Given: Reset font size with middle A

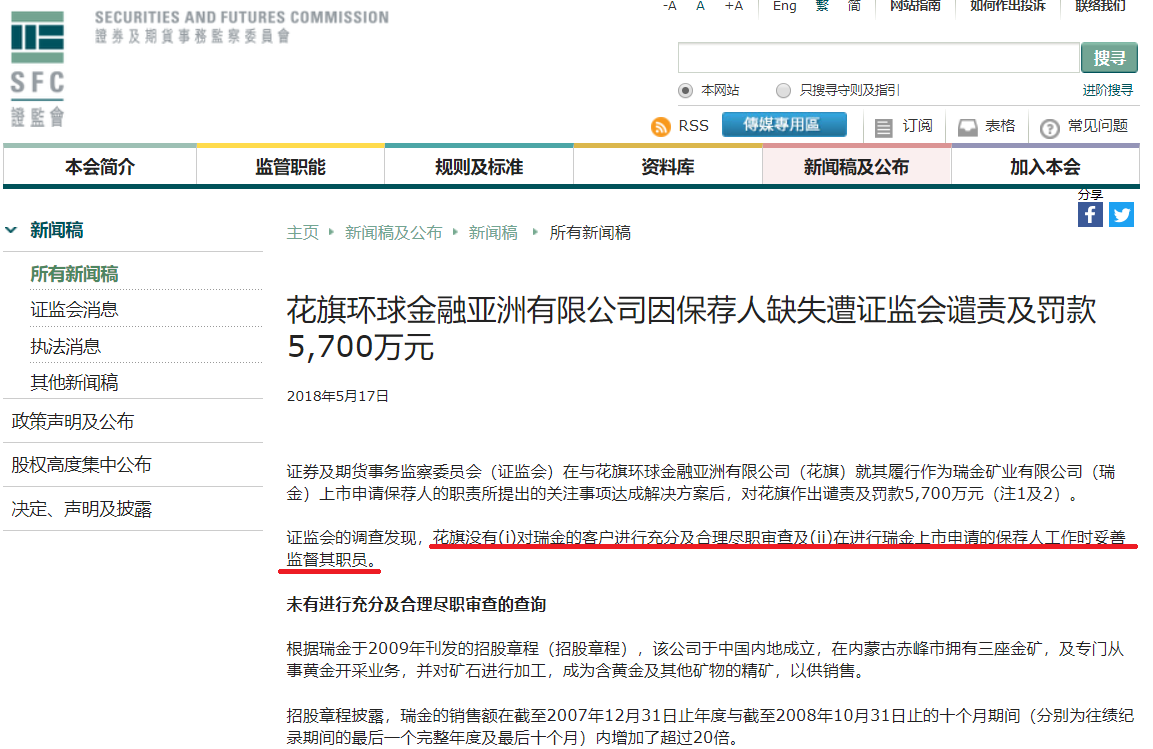Looking at the screenshot, I should pos(700,6).
